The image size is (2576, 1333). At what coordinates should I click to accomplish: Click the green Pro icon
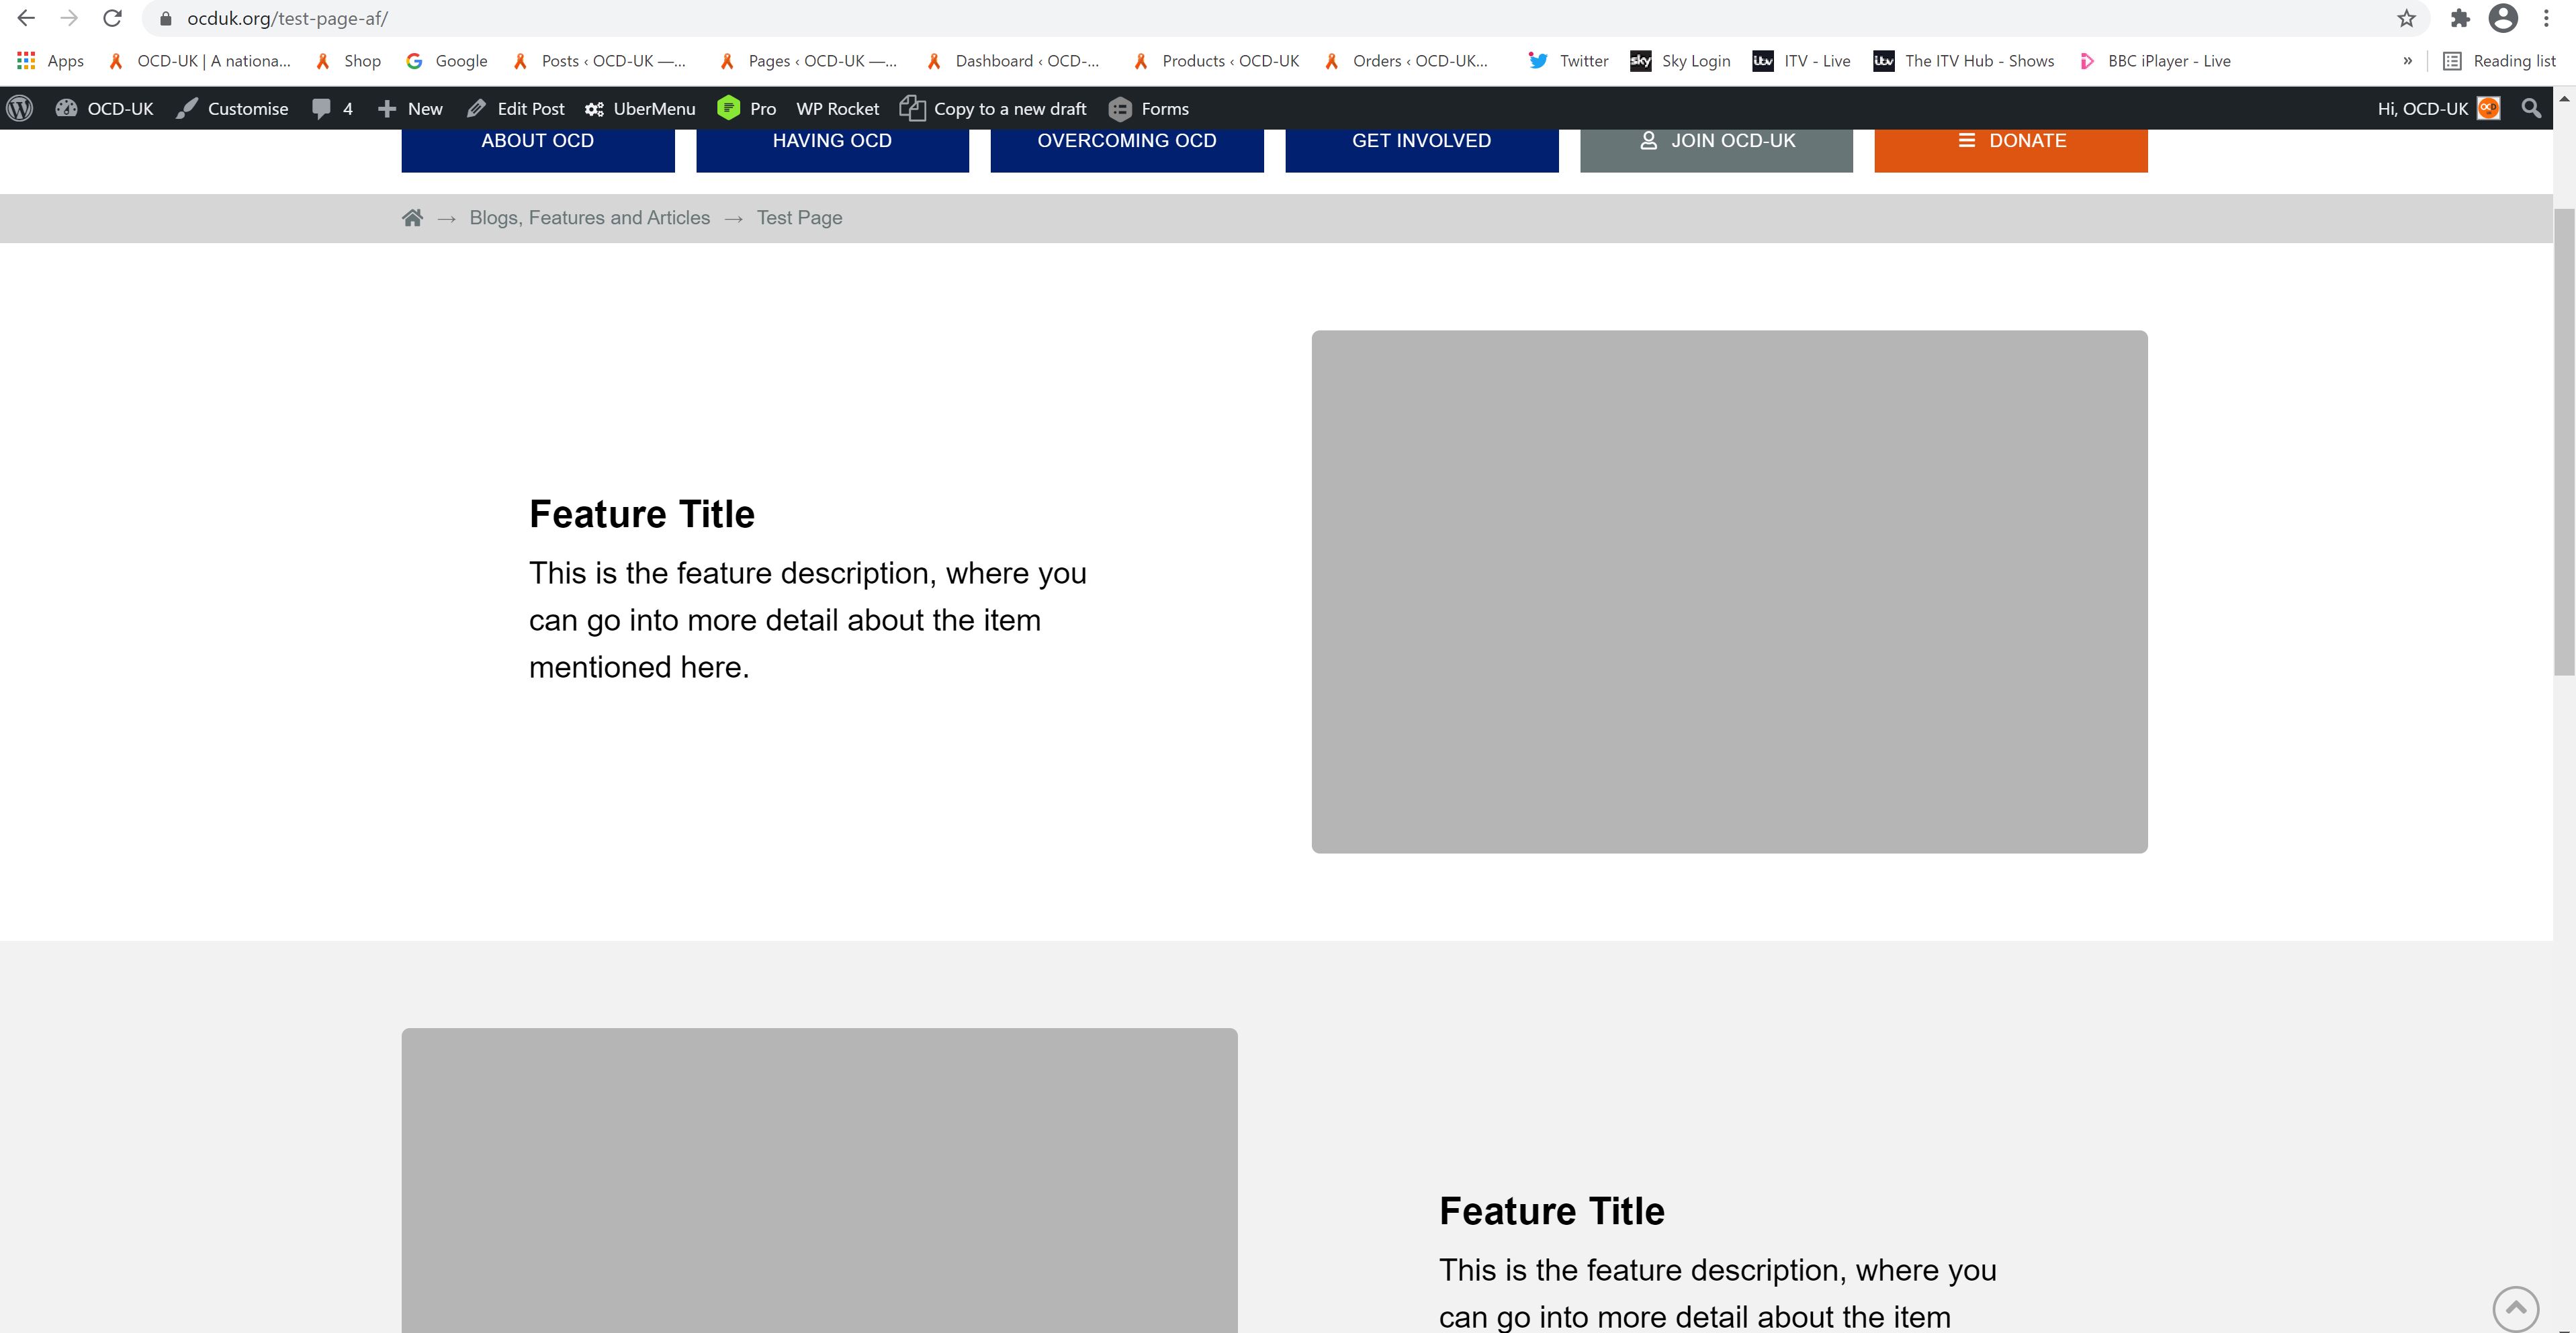[x=729, y=109]
